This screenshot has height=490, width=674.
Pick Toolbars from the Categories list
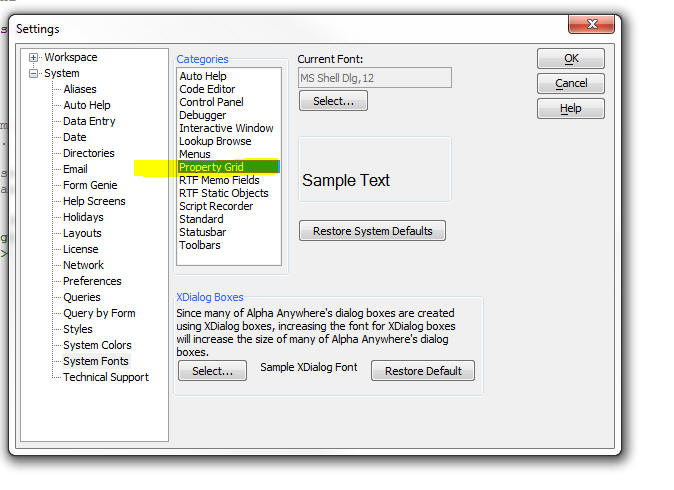pos(199,245)
